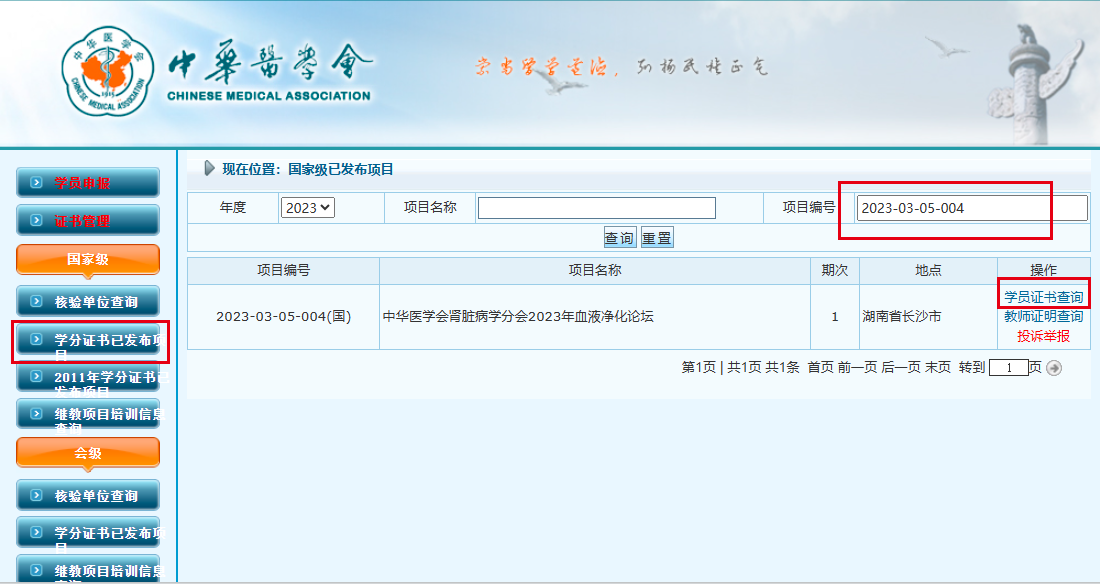Open the 学员证书查询 link
This screenshot has height=584, width=1100.
click(1043, 297)
